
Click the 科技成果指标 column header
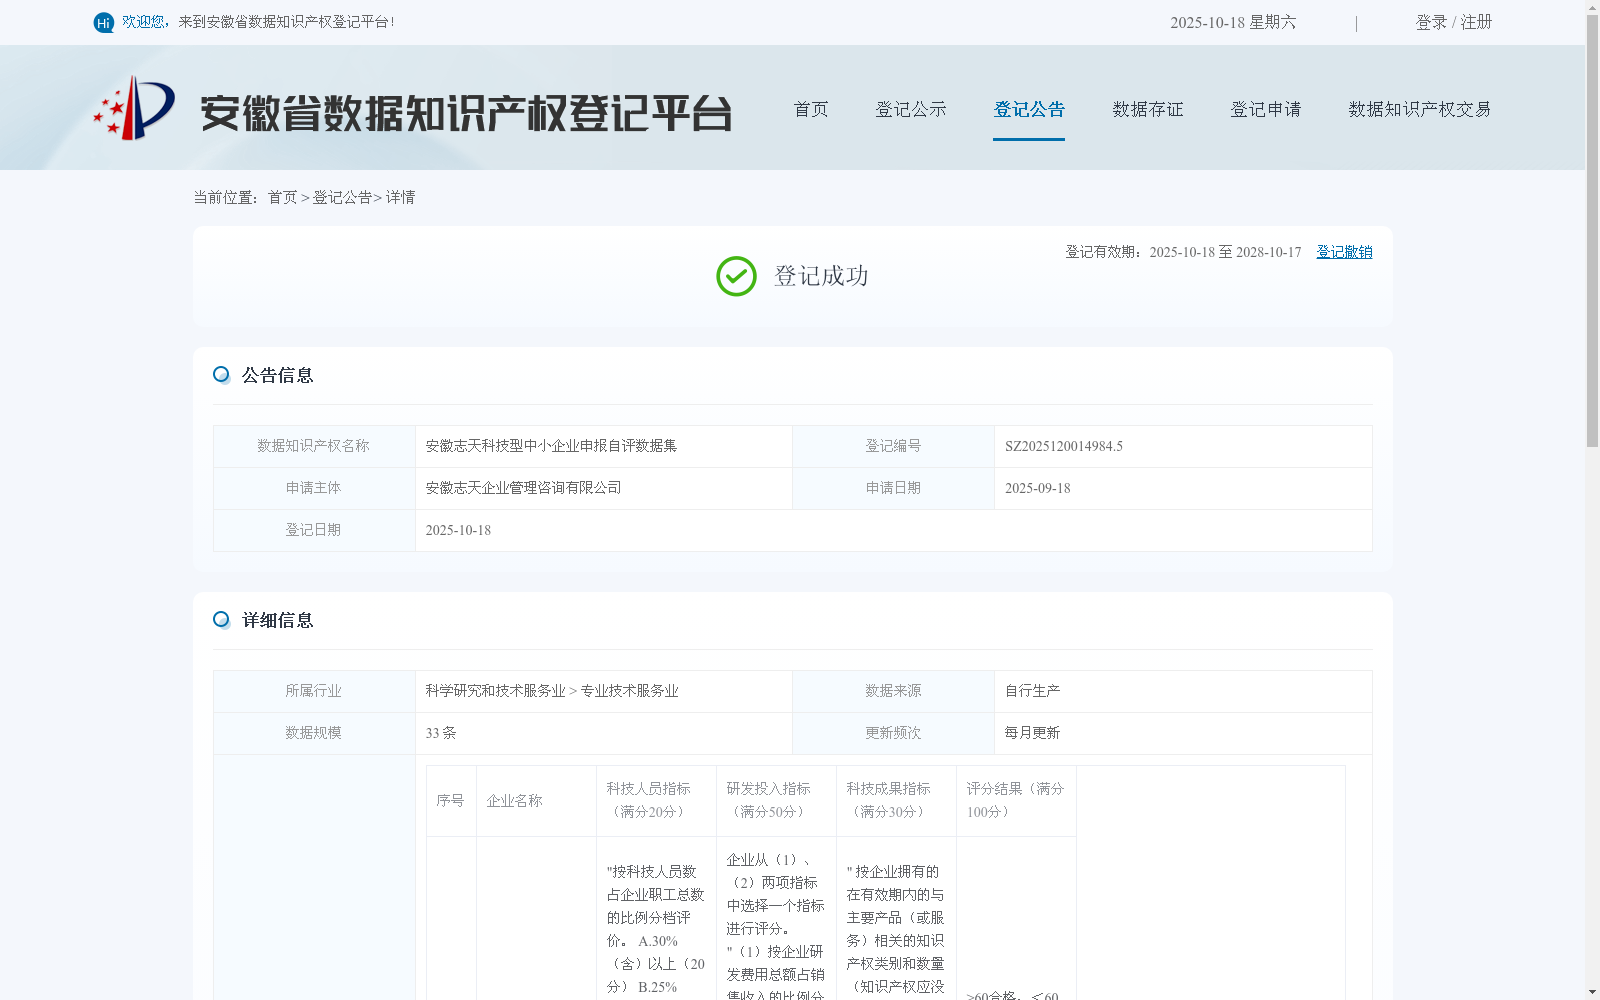(896, 801)
